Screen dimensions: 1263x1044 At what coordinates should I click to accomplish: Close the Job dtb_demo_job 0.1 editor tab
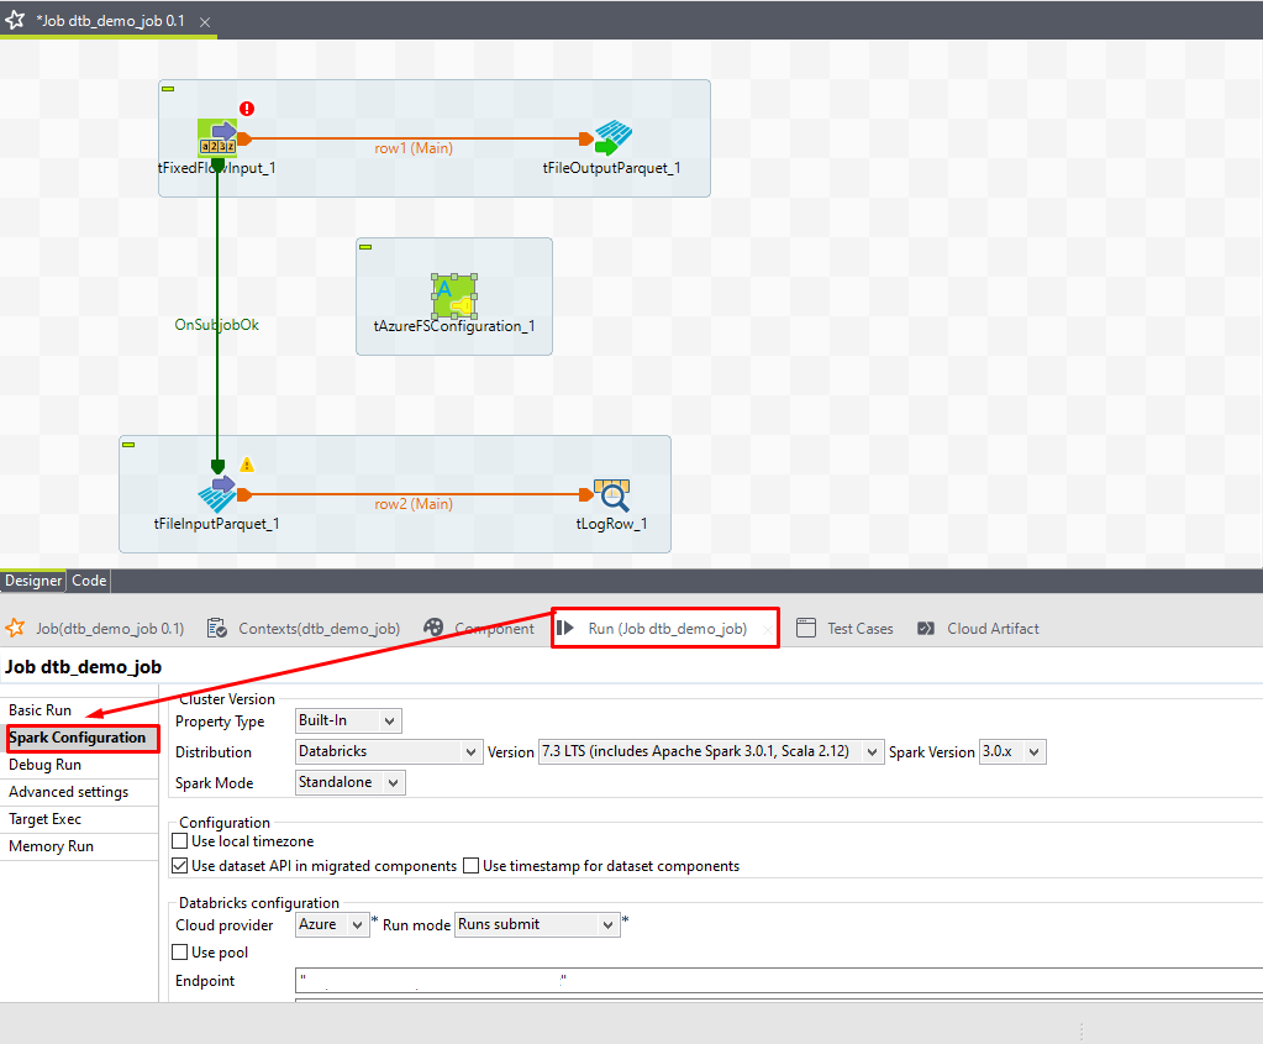[x=205, y=21]
